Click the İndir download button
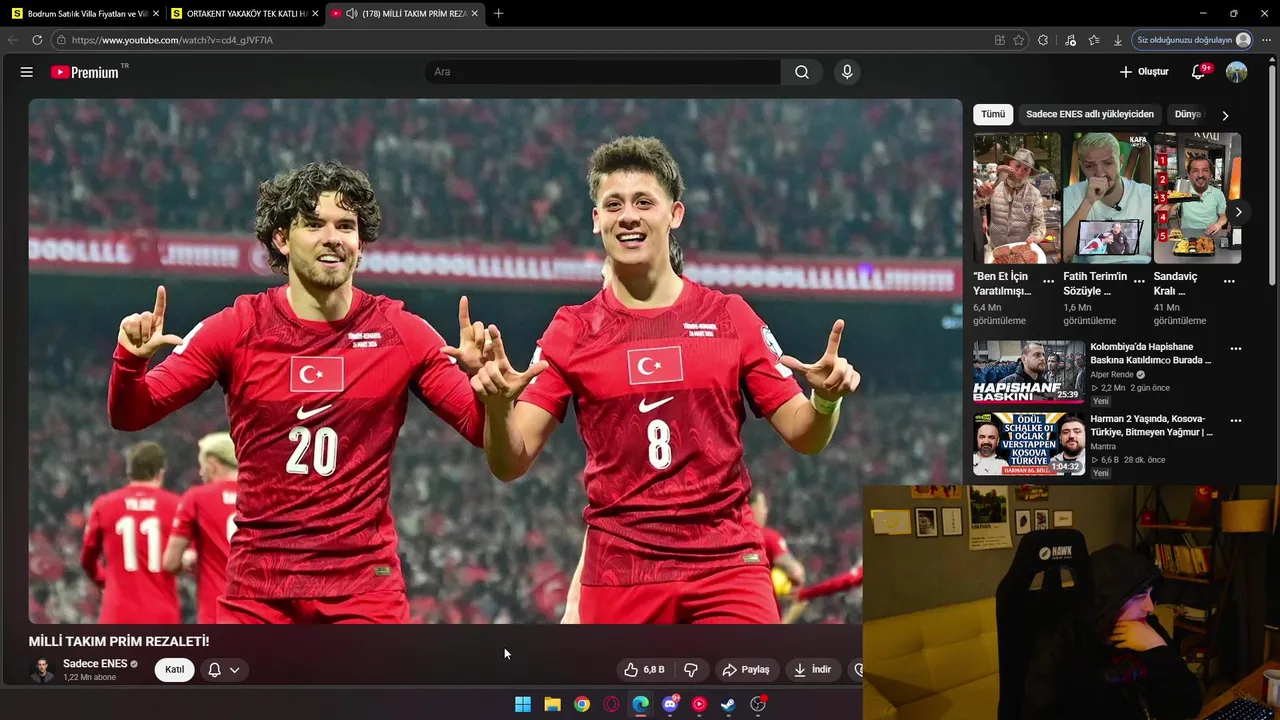The height and width of the screenshot is (720, 1280). 812,670
